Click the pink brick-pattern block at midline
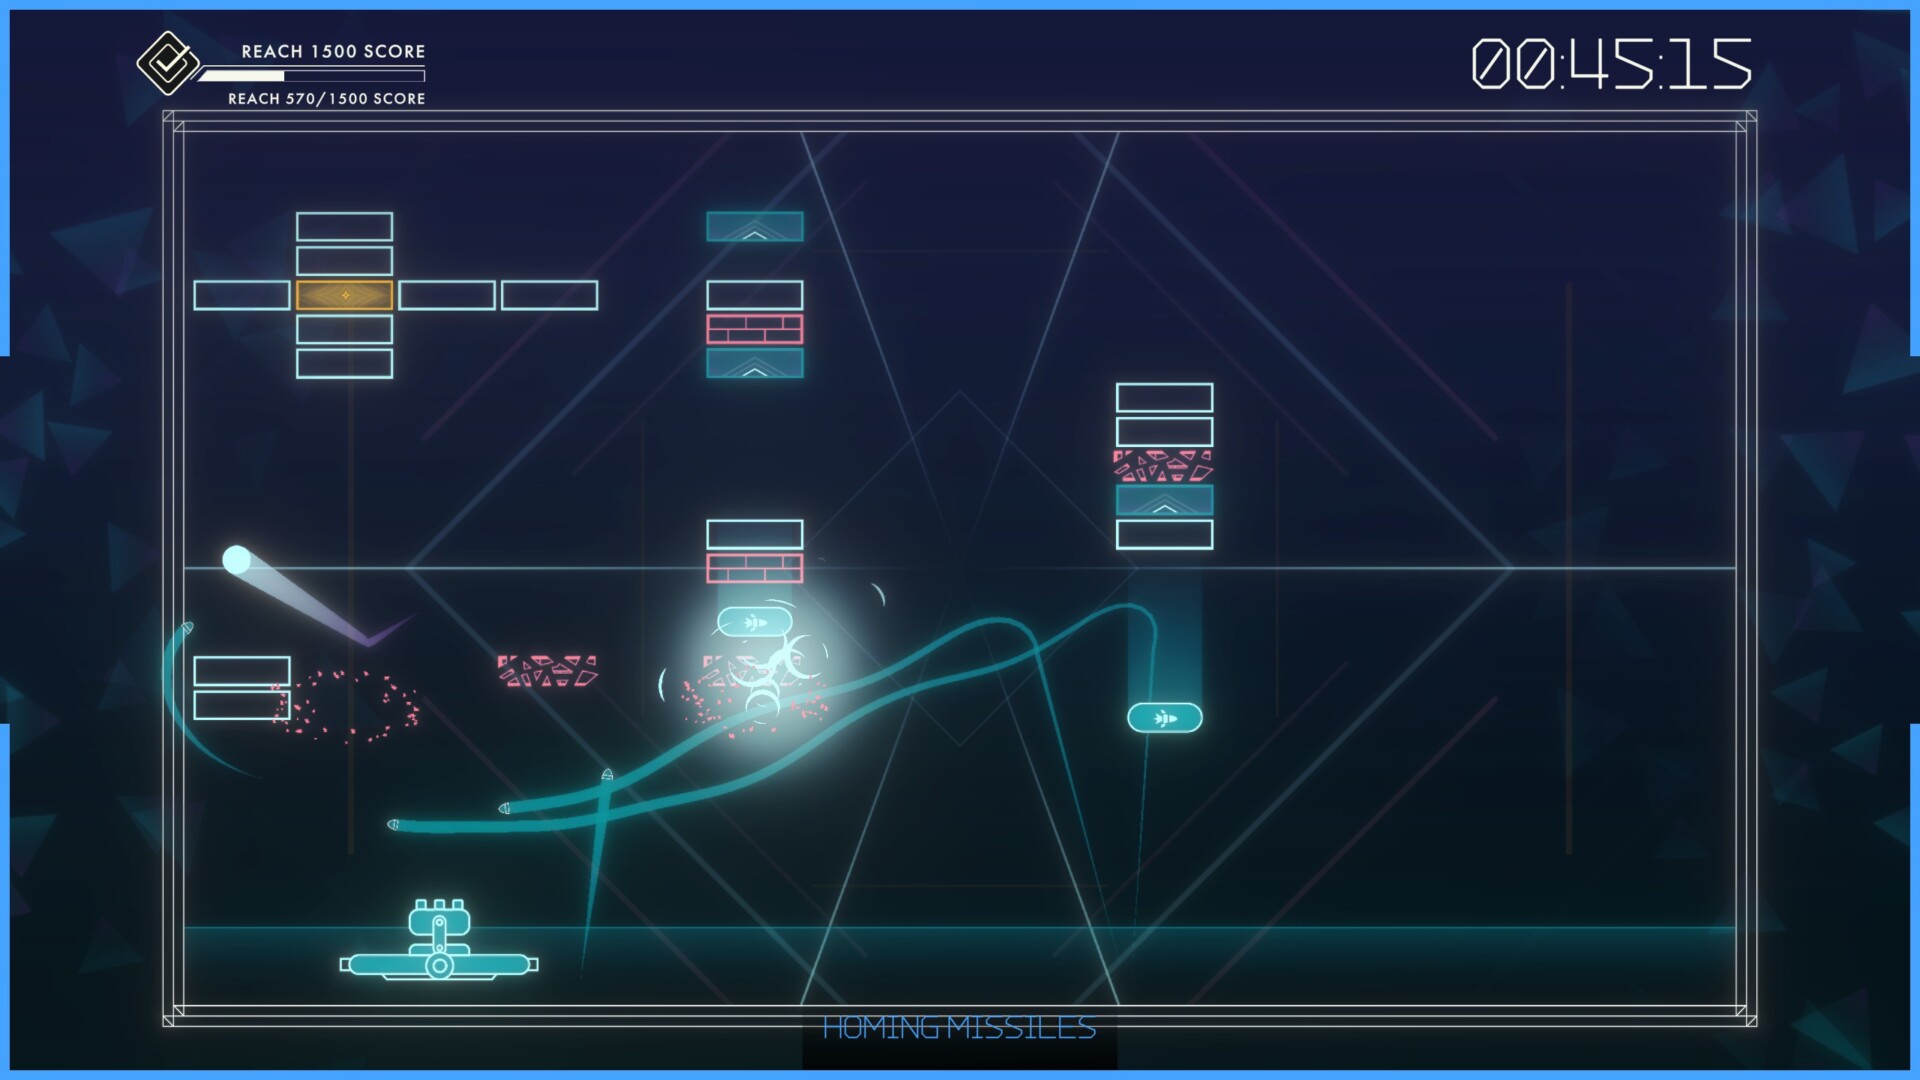 click(x=754, y=568)
